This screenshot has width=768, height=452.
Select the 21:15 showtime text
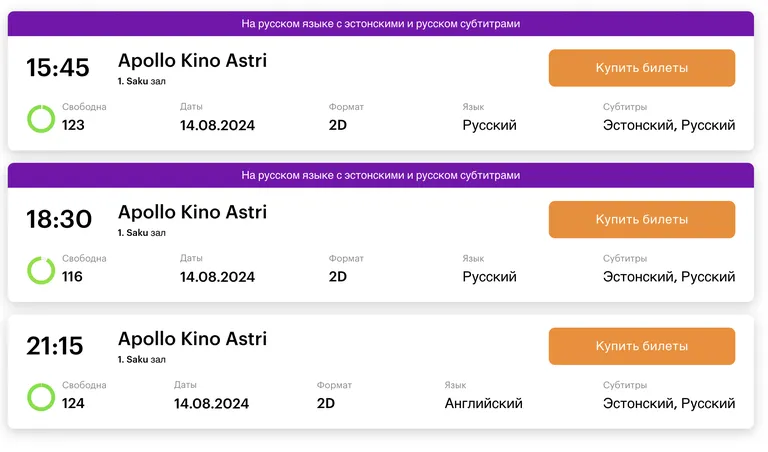[55, 346]
